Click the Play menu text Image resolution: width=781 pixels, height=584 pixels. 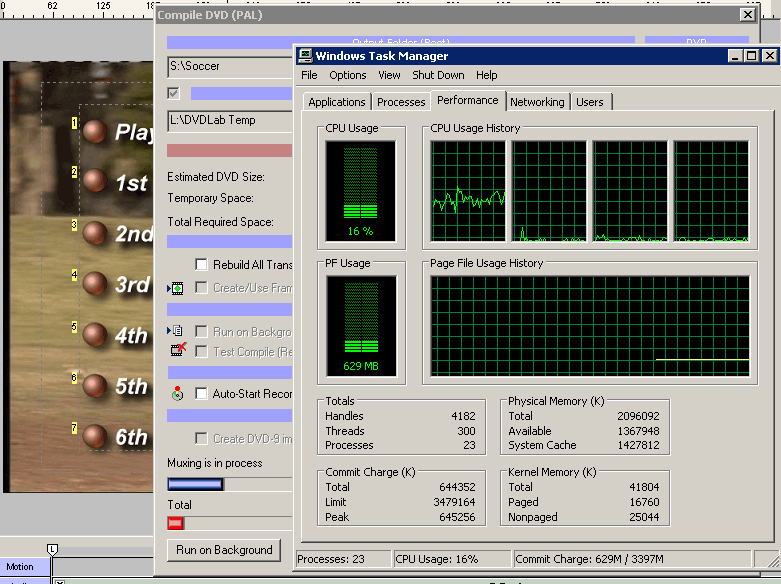coord(133,132)
